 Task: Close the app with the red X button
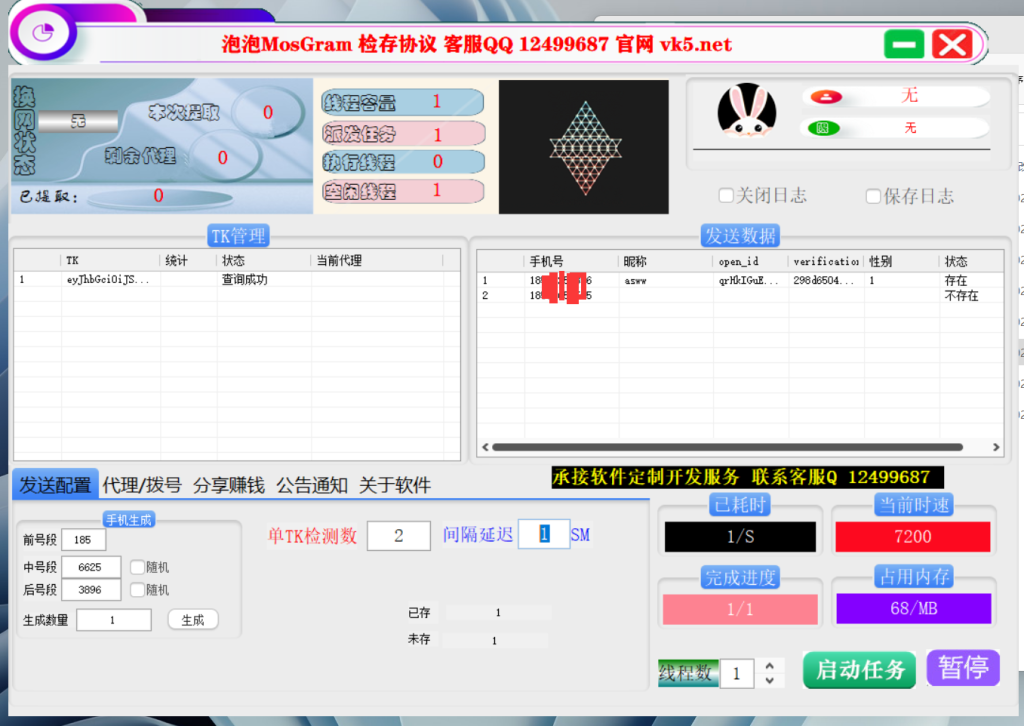[x=952, y=44]
